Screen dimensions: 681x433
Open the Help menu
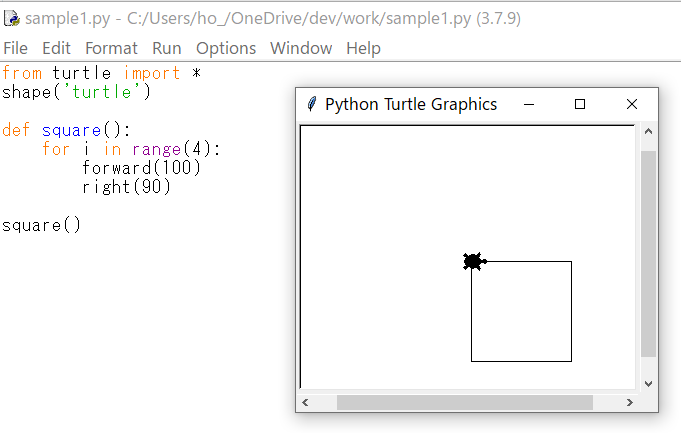pyautogui.click(x=364, y=48)
